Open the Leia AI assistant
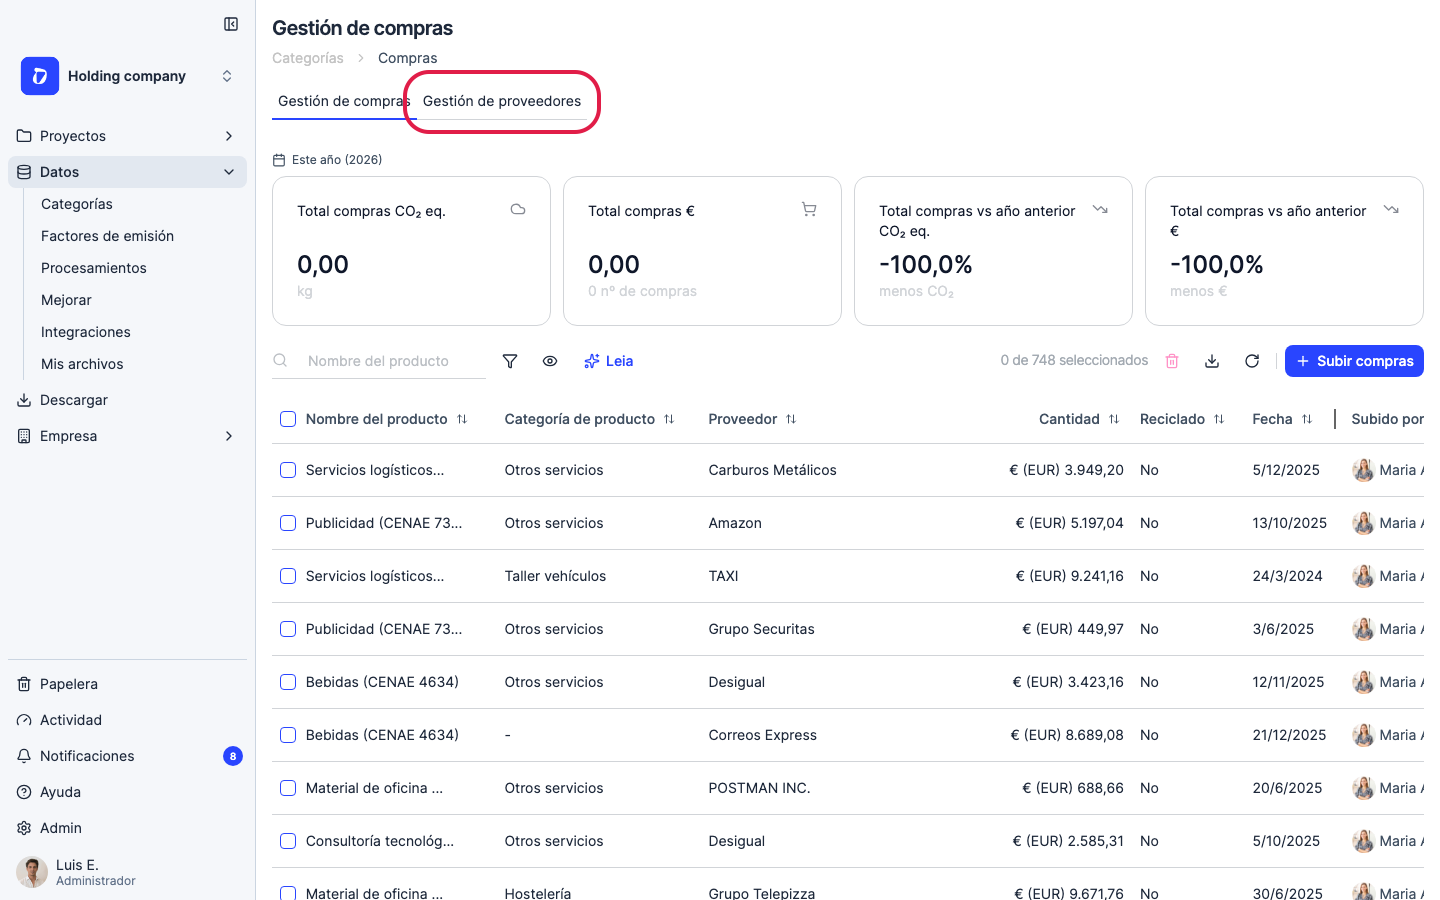This screenshot has width=1440, height=900. pyautogui.click(x=608, y=361)
